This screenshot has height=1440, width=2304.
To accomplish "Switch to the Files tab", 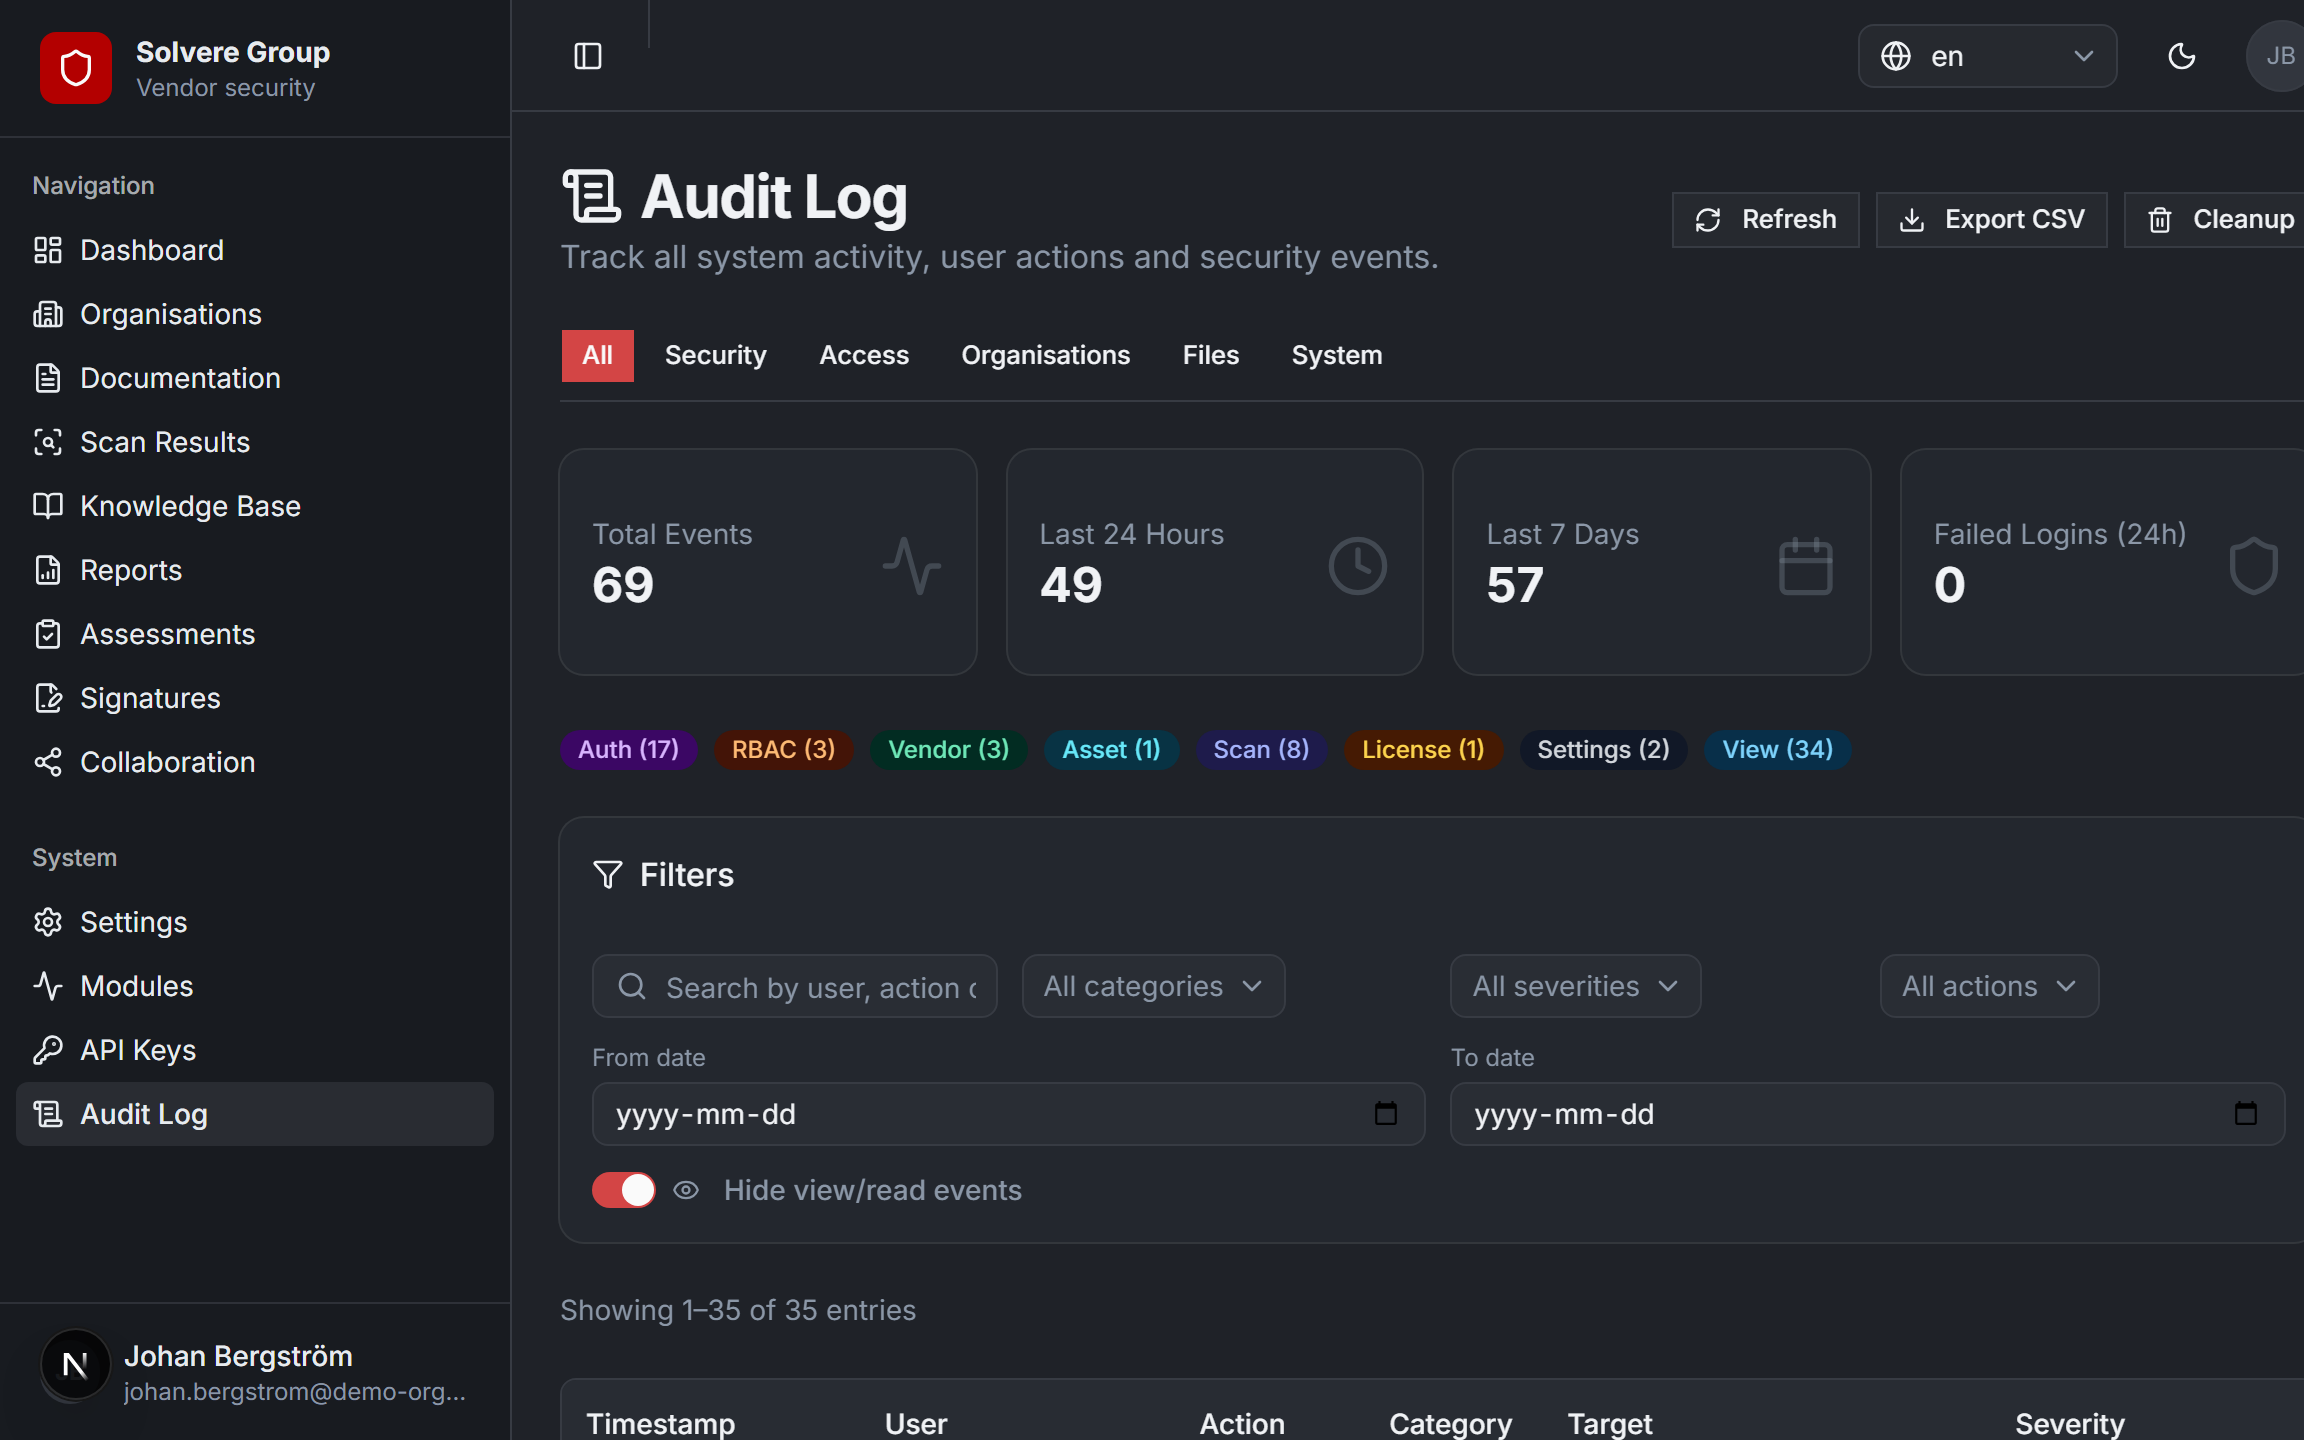I will (x=1210, y=356).
